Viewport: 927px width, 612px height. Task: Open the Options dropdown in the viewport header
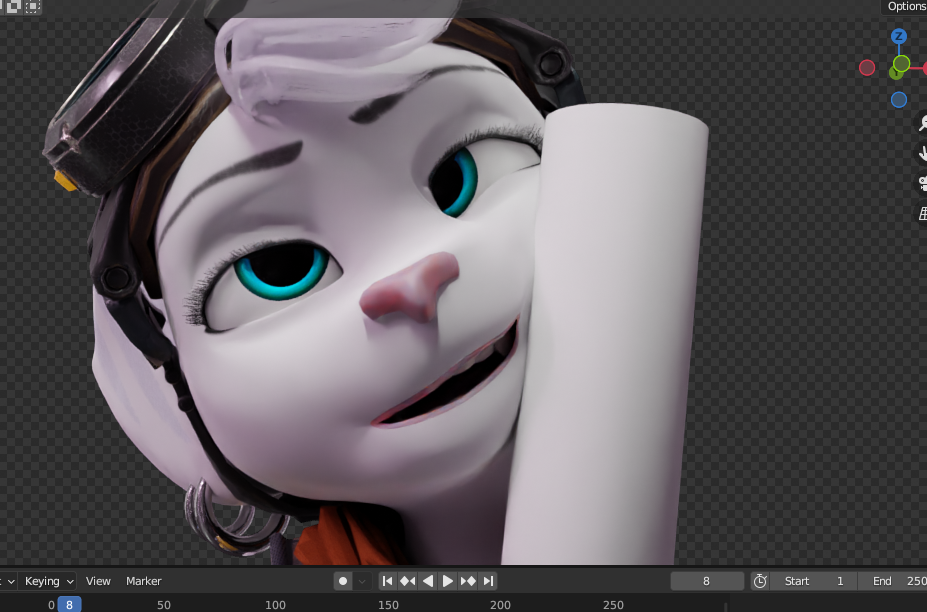click(x=904, y=7)
